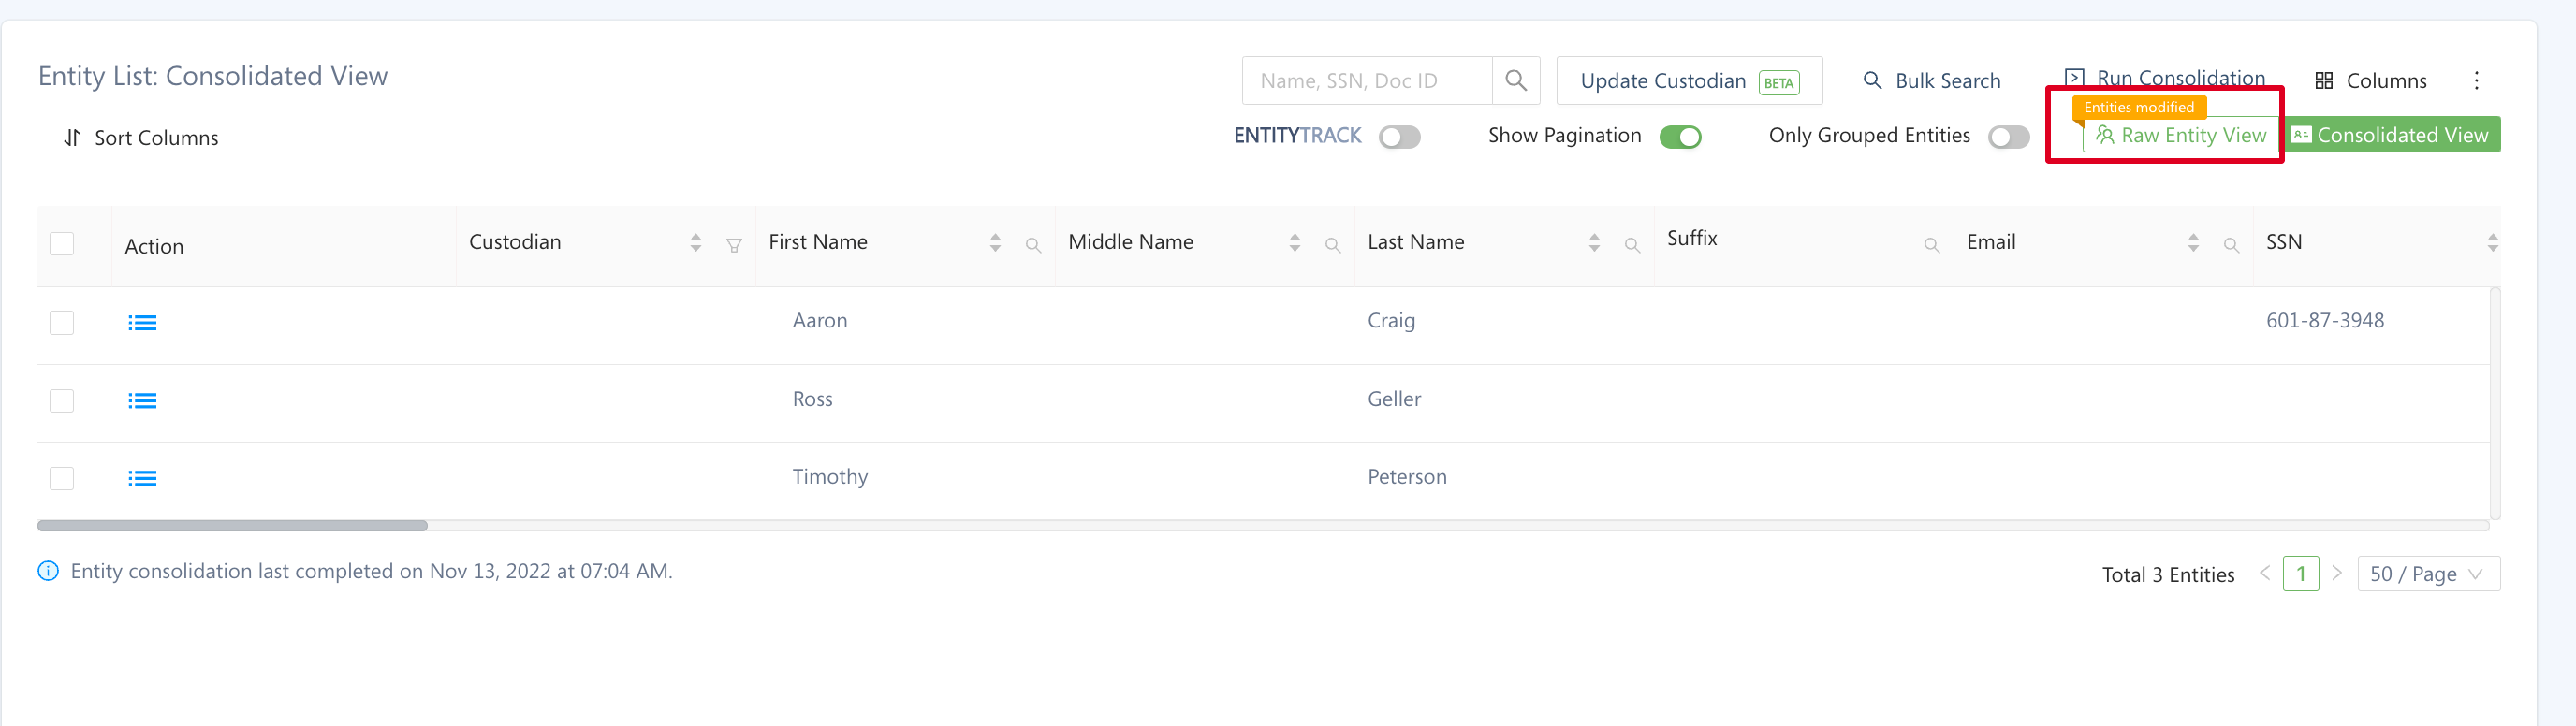Toggle Only Grouped Entities switch
The width and height of the screenshot is (2576, 726).
coord(2008,137)
